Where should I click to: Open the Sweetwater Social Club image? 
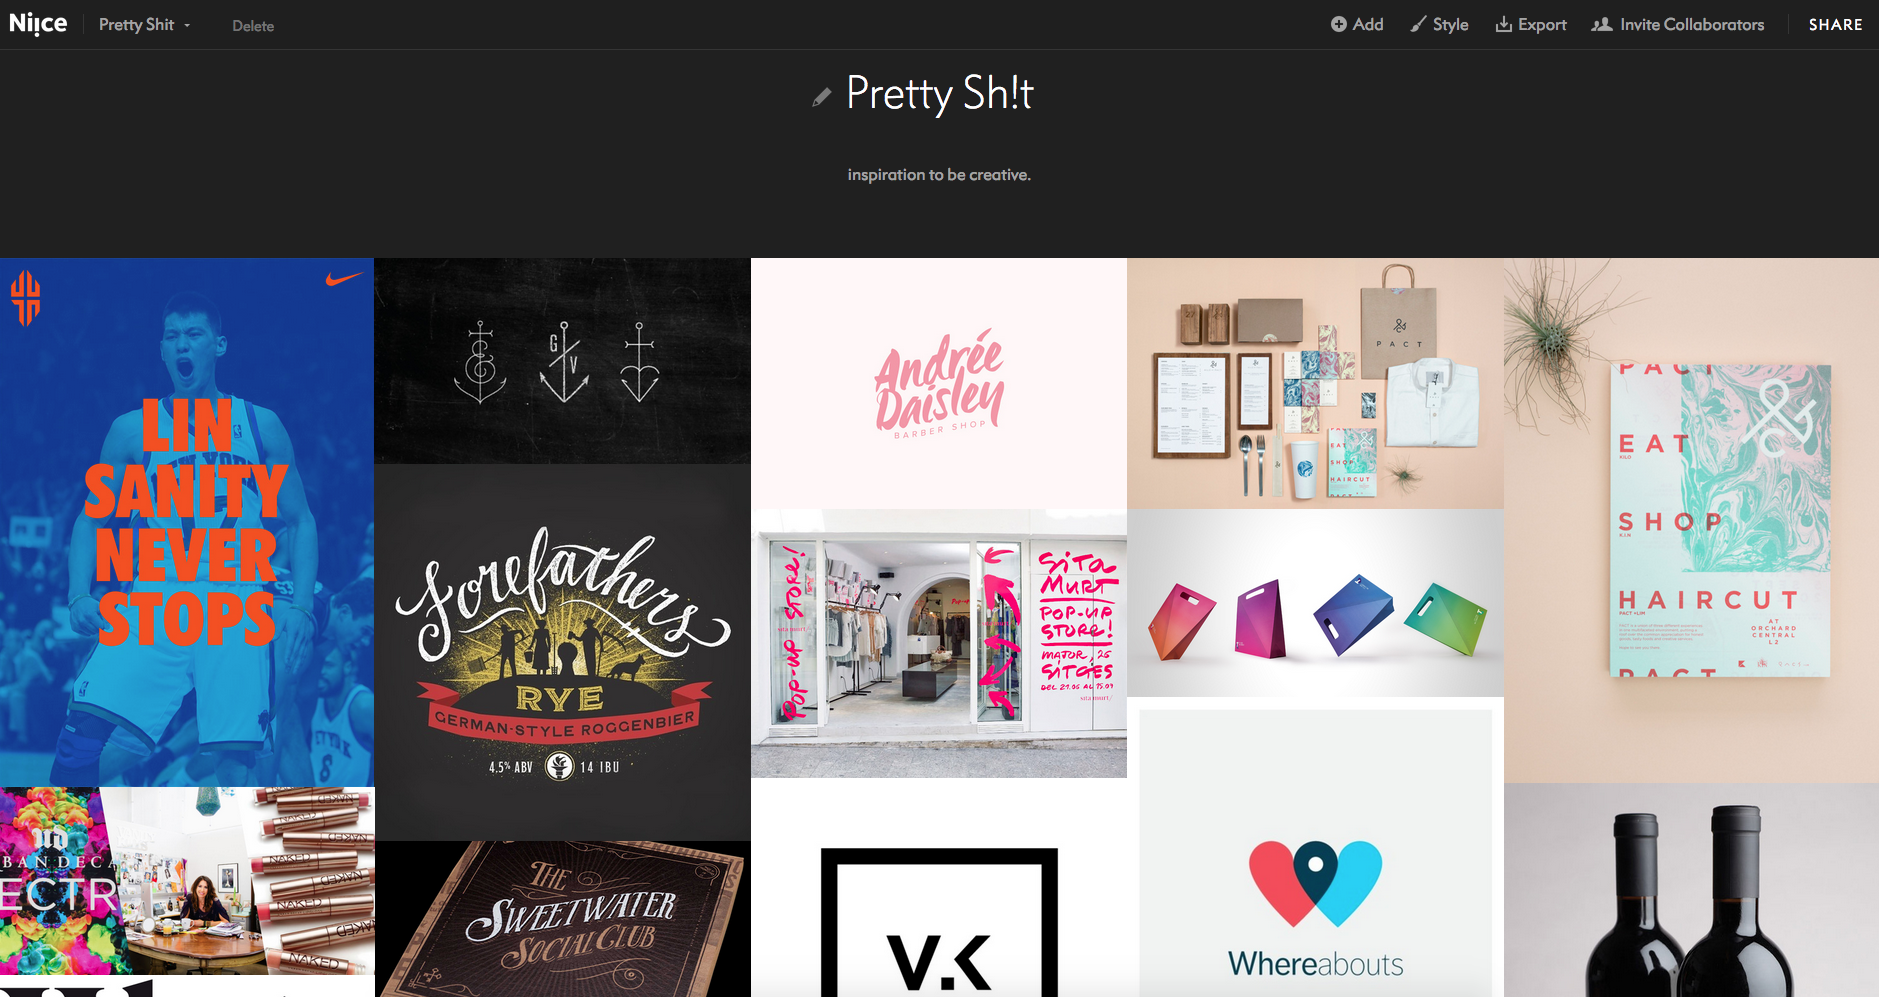[x=562, y=919]
